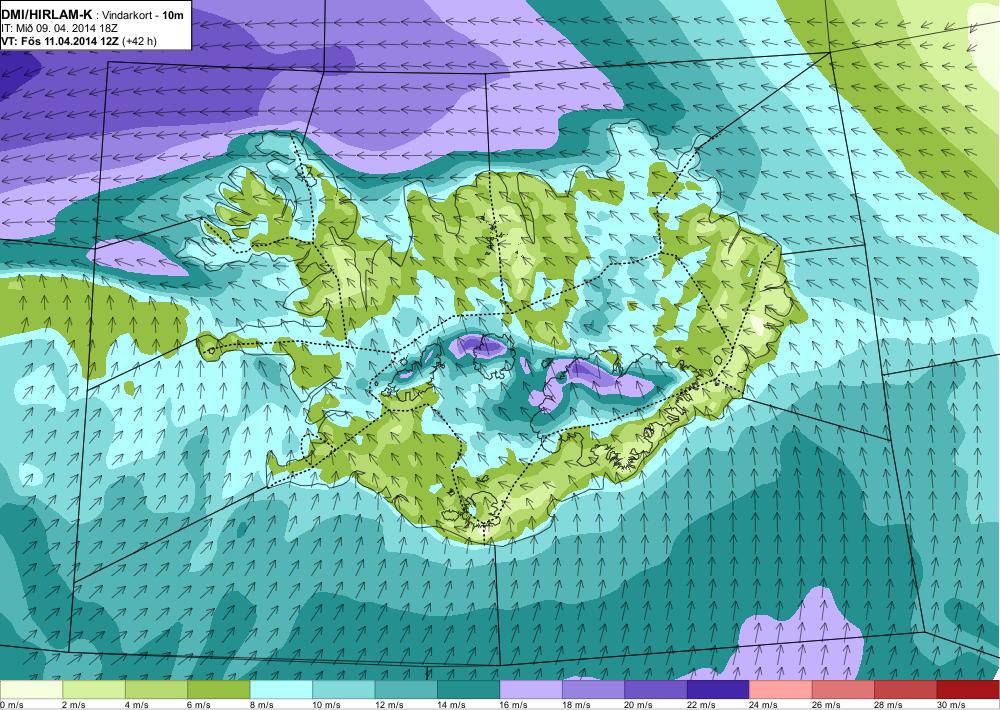Click the '10 m/s' legend label
The width and height of the screenshot is (1000, 710).
(327, 705)
